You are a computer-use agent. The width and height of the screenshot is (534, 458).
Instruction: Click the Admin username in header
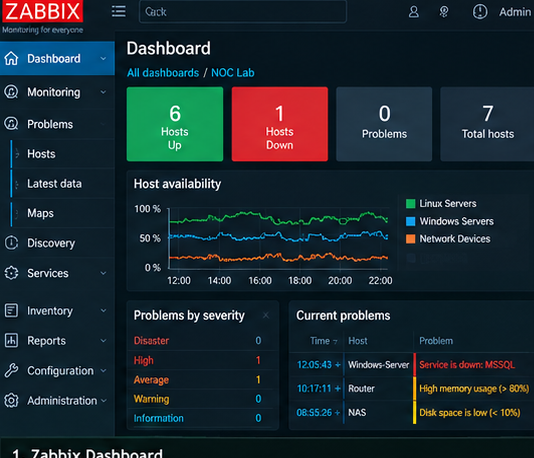(x=515, y=12)
